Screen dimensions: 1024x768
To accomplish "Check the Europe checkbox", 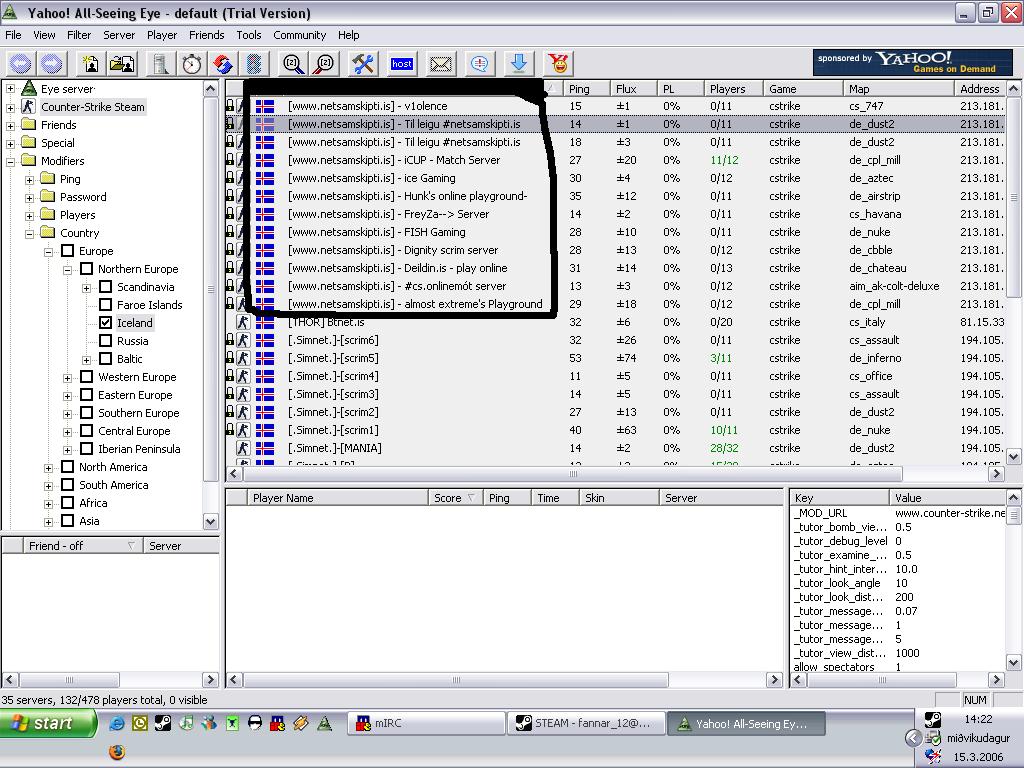I will coord(67,251).
